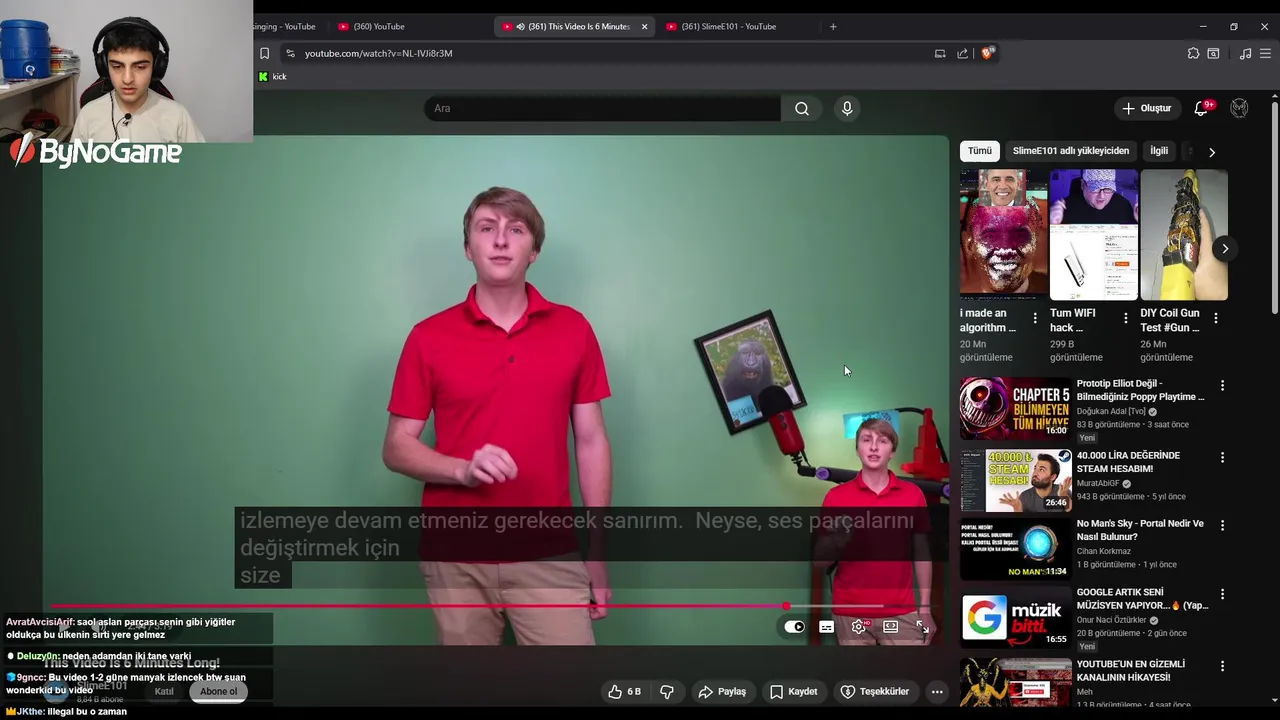
Task: Dislike the video thumbs down
Action: [x=667, y=691]
